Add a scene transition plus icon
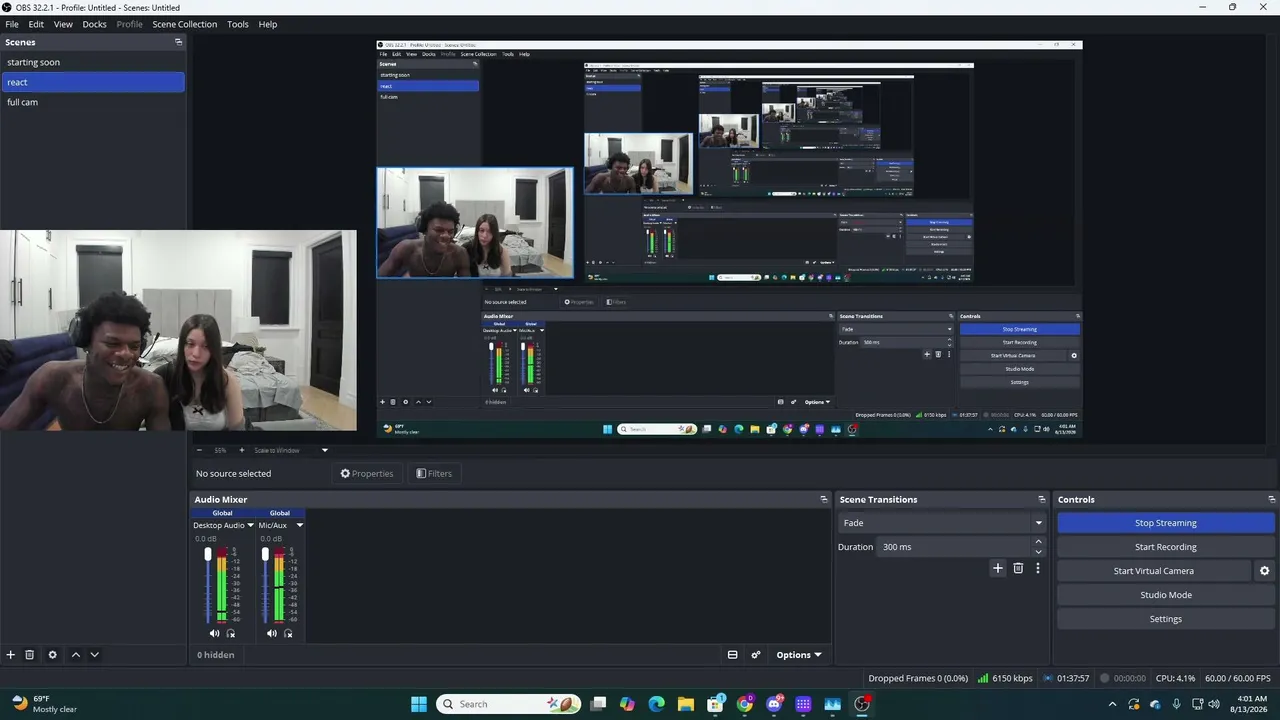Image resolution: width=1280 pixels, height=720 pixels. point(997,568)
